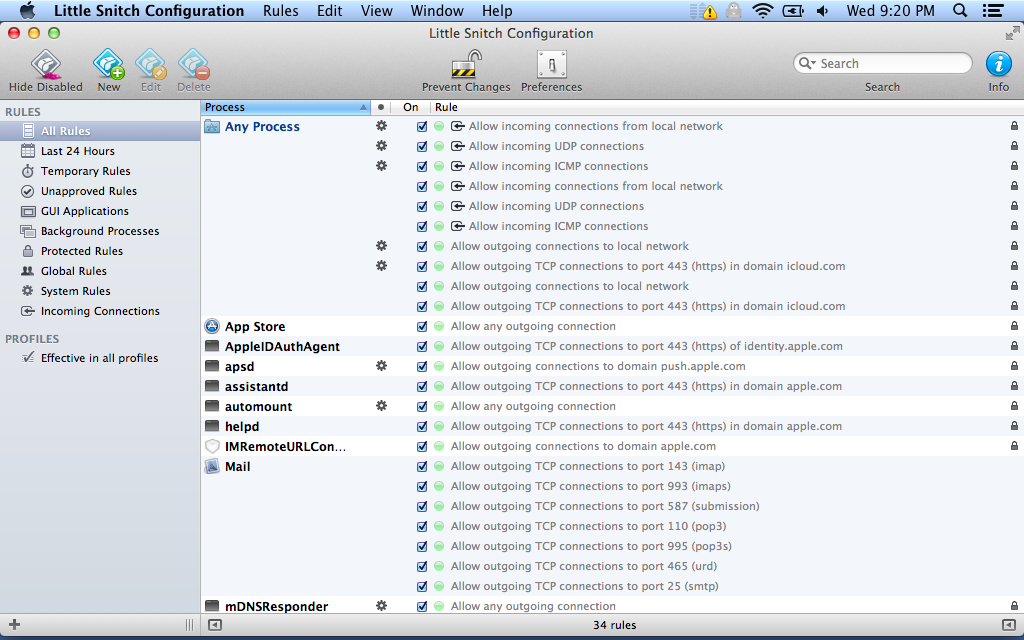The height and width of the screenshot is (640, 1024).
Task: Click the left pane toggle in status bar
Action: [214, 625]
